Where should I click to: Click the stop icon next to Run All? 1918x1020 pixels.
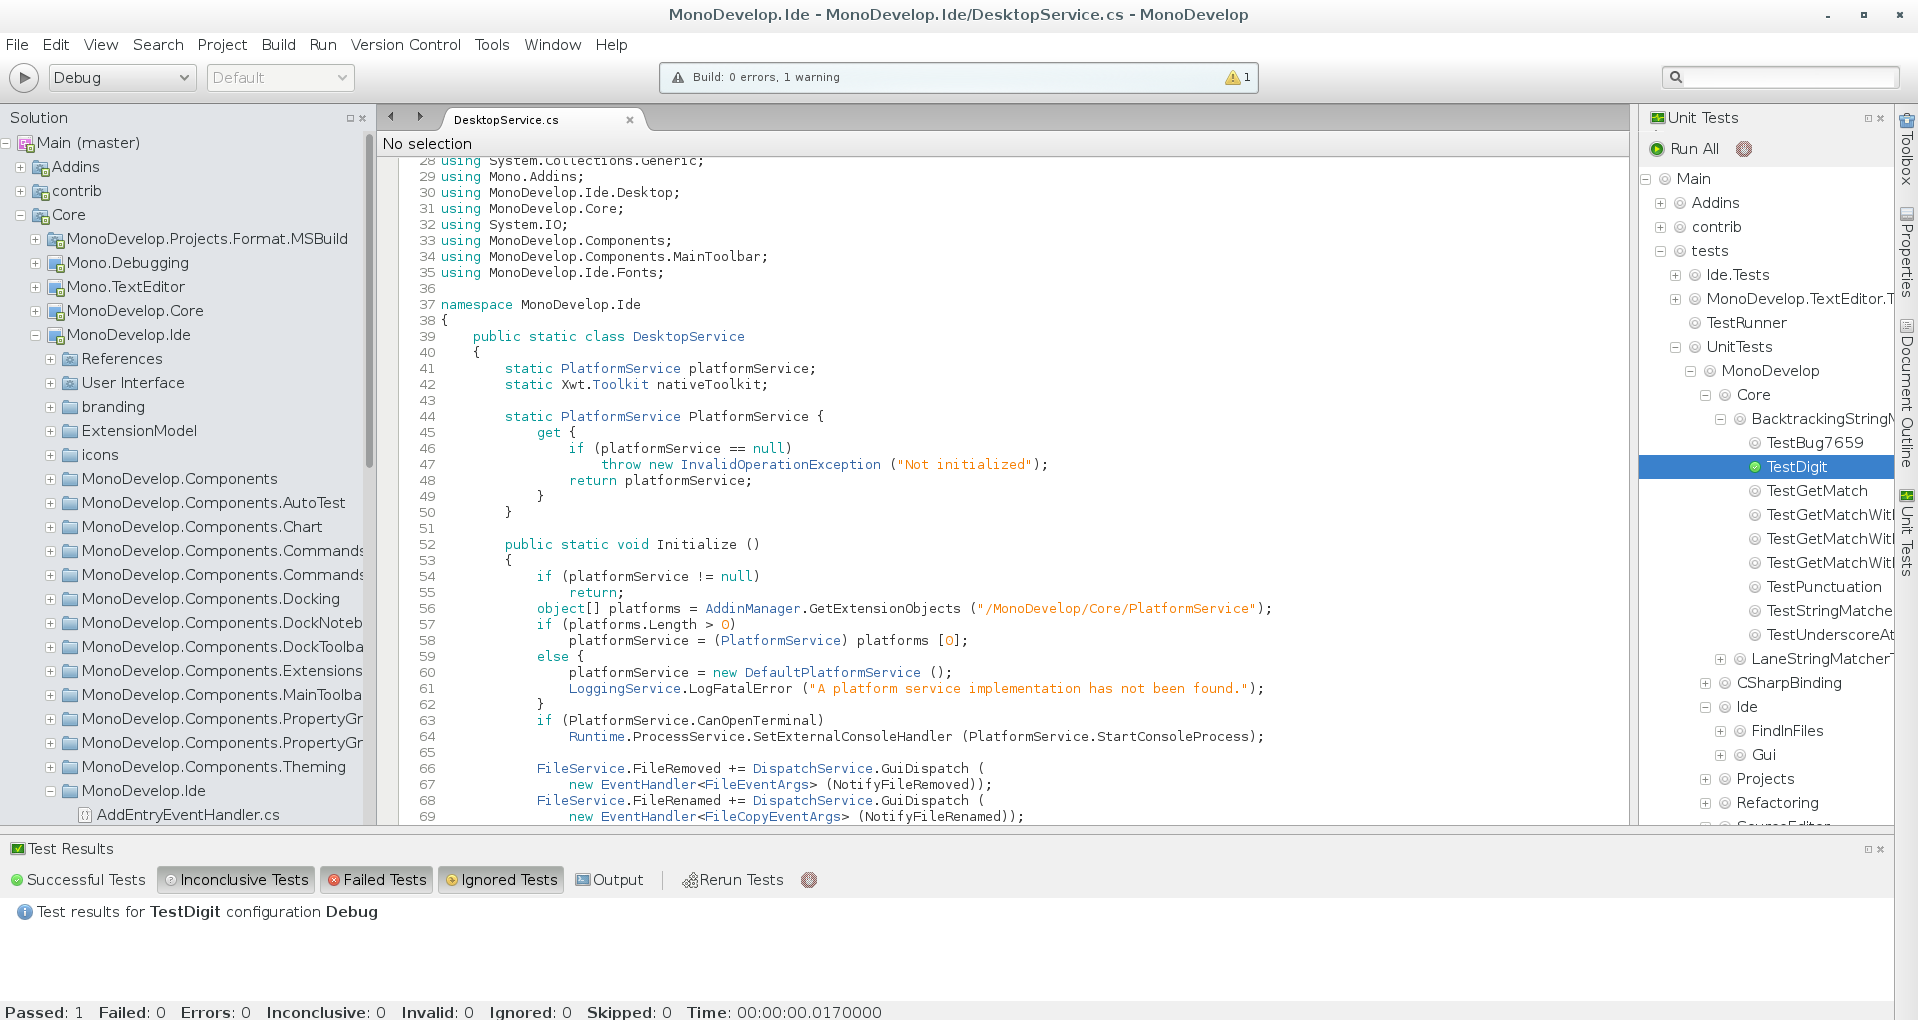pos(1744,149)
